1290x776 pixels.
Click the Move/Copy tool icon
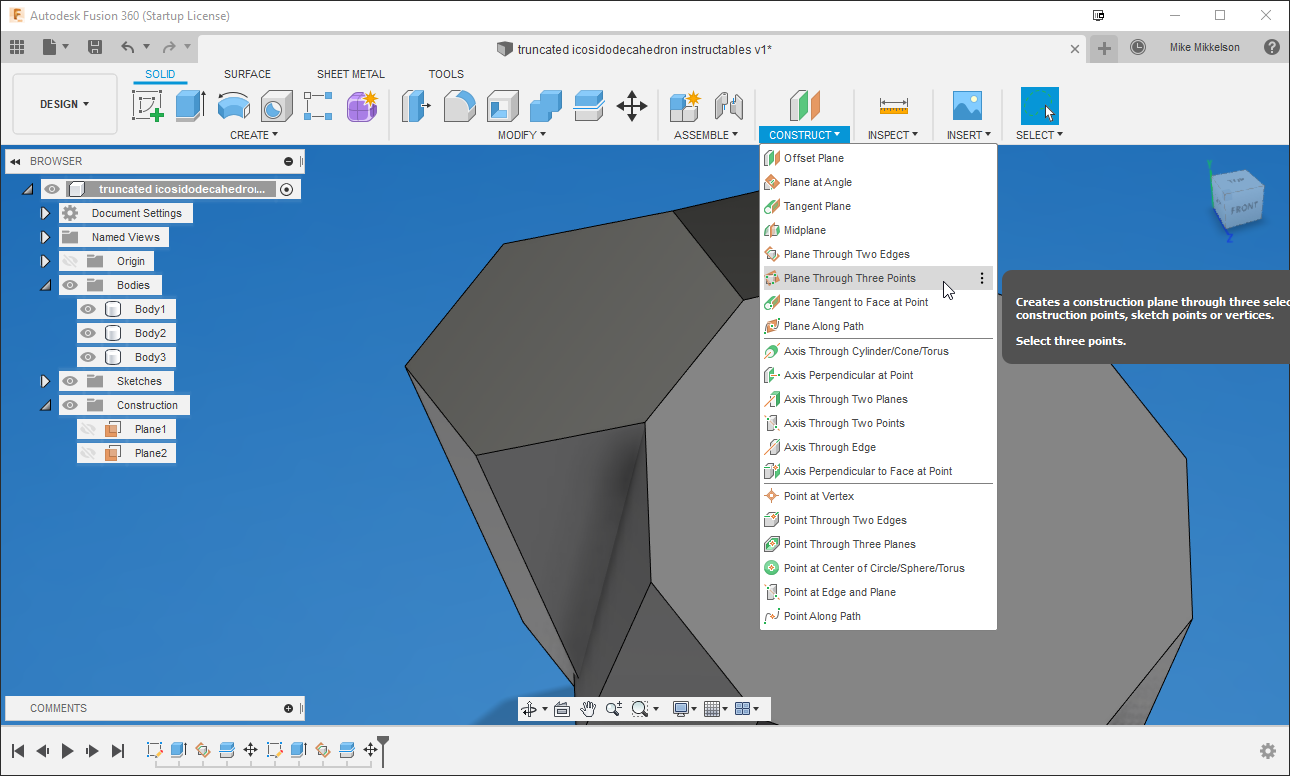point(631,106)
